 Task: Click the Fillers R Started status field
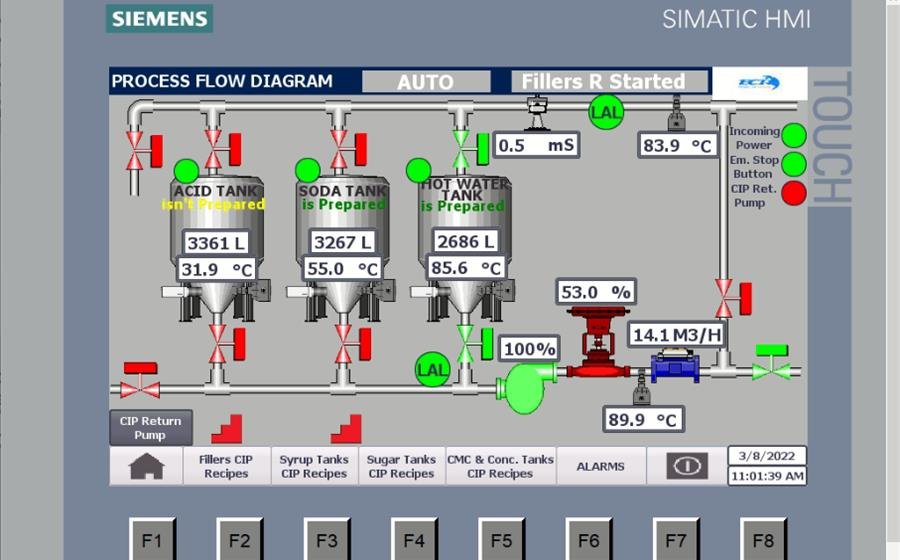[x=609, y=81]
